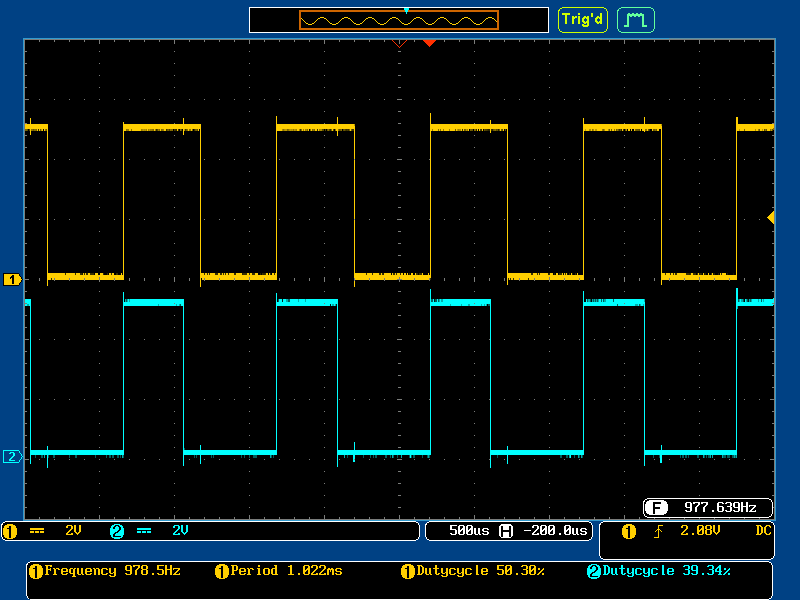This screenshot has width=800, height=600.
Task: Click channel icon beside the Period measurement
Action: (x=222, y=571)
